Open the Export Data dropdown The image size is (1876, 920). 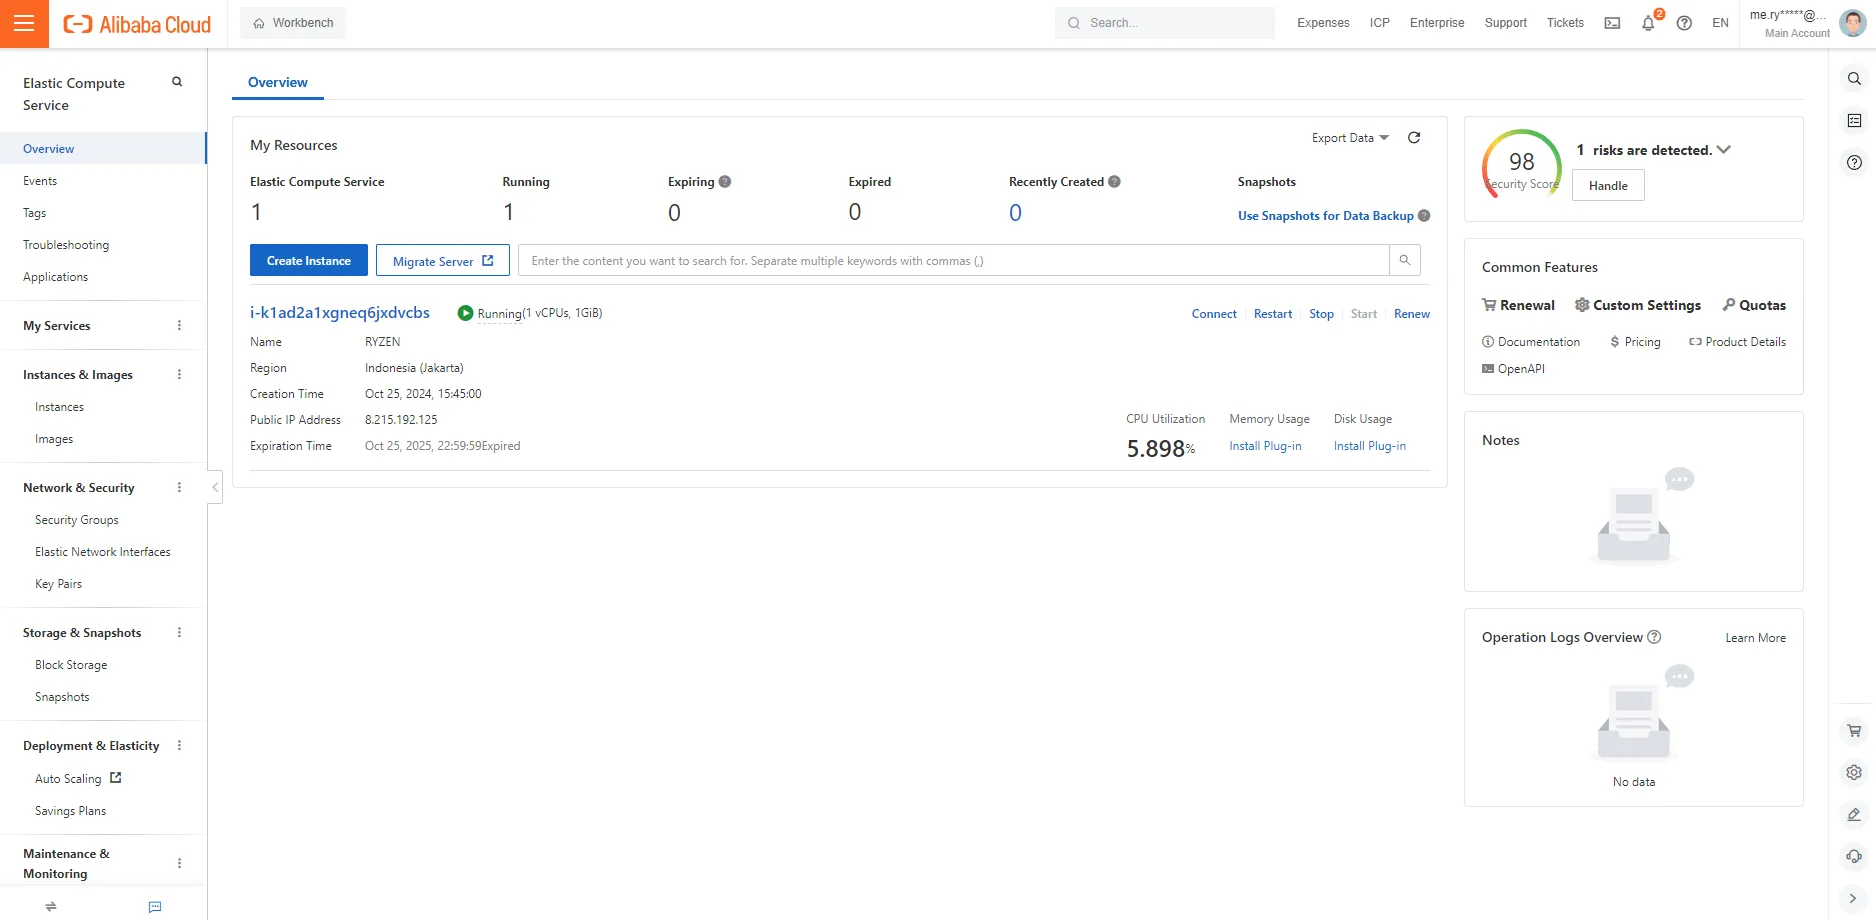tap(1350, 138)
